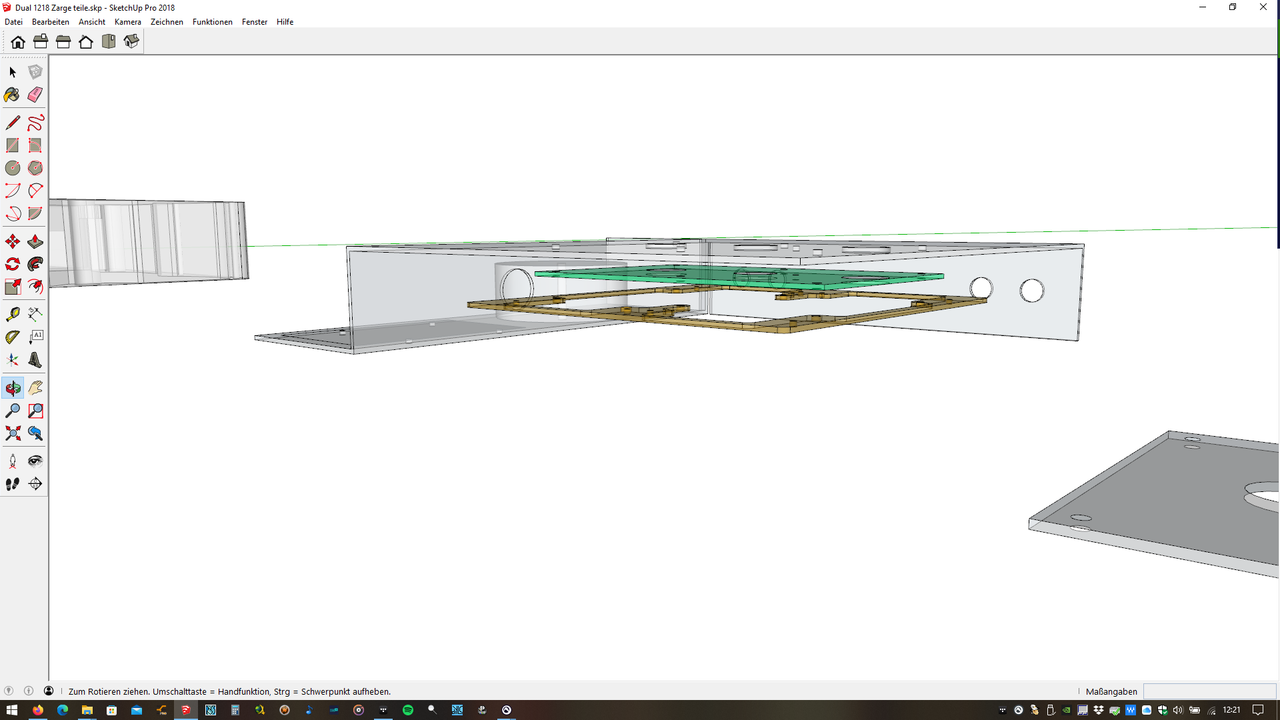The image size is (1280, 720).
Task: Select the Kreis (Circle) tool
Action: pyautogui.click(x=13, y=168)
